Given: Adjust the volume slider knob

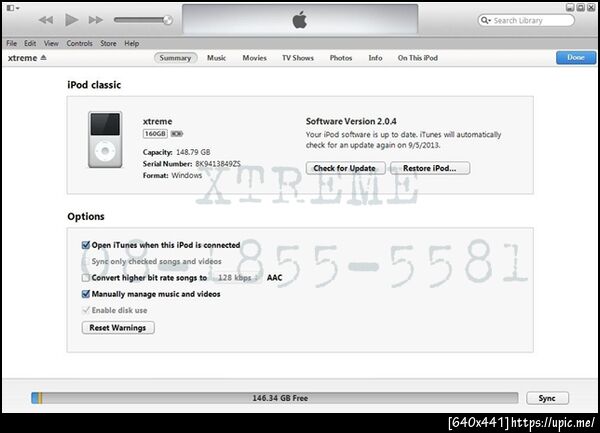Looking at the screenshot, I should (x=168, y=20).
